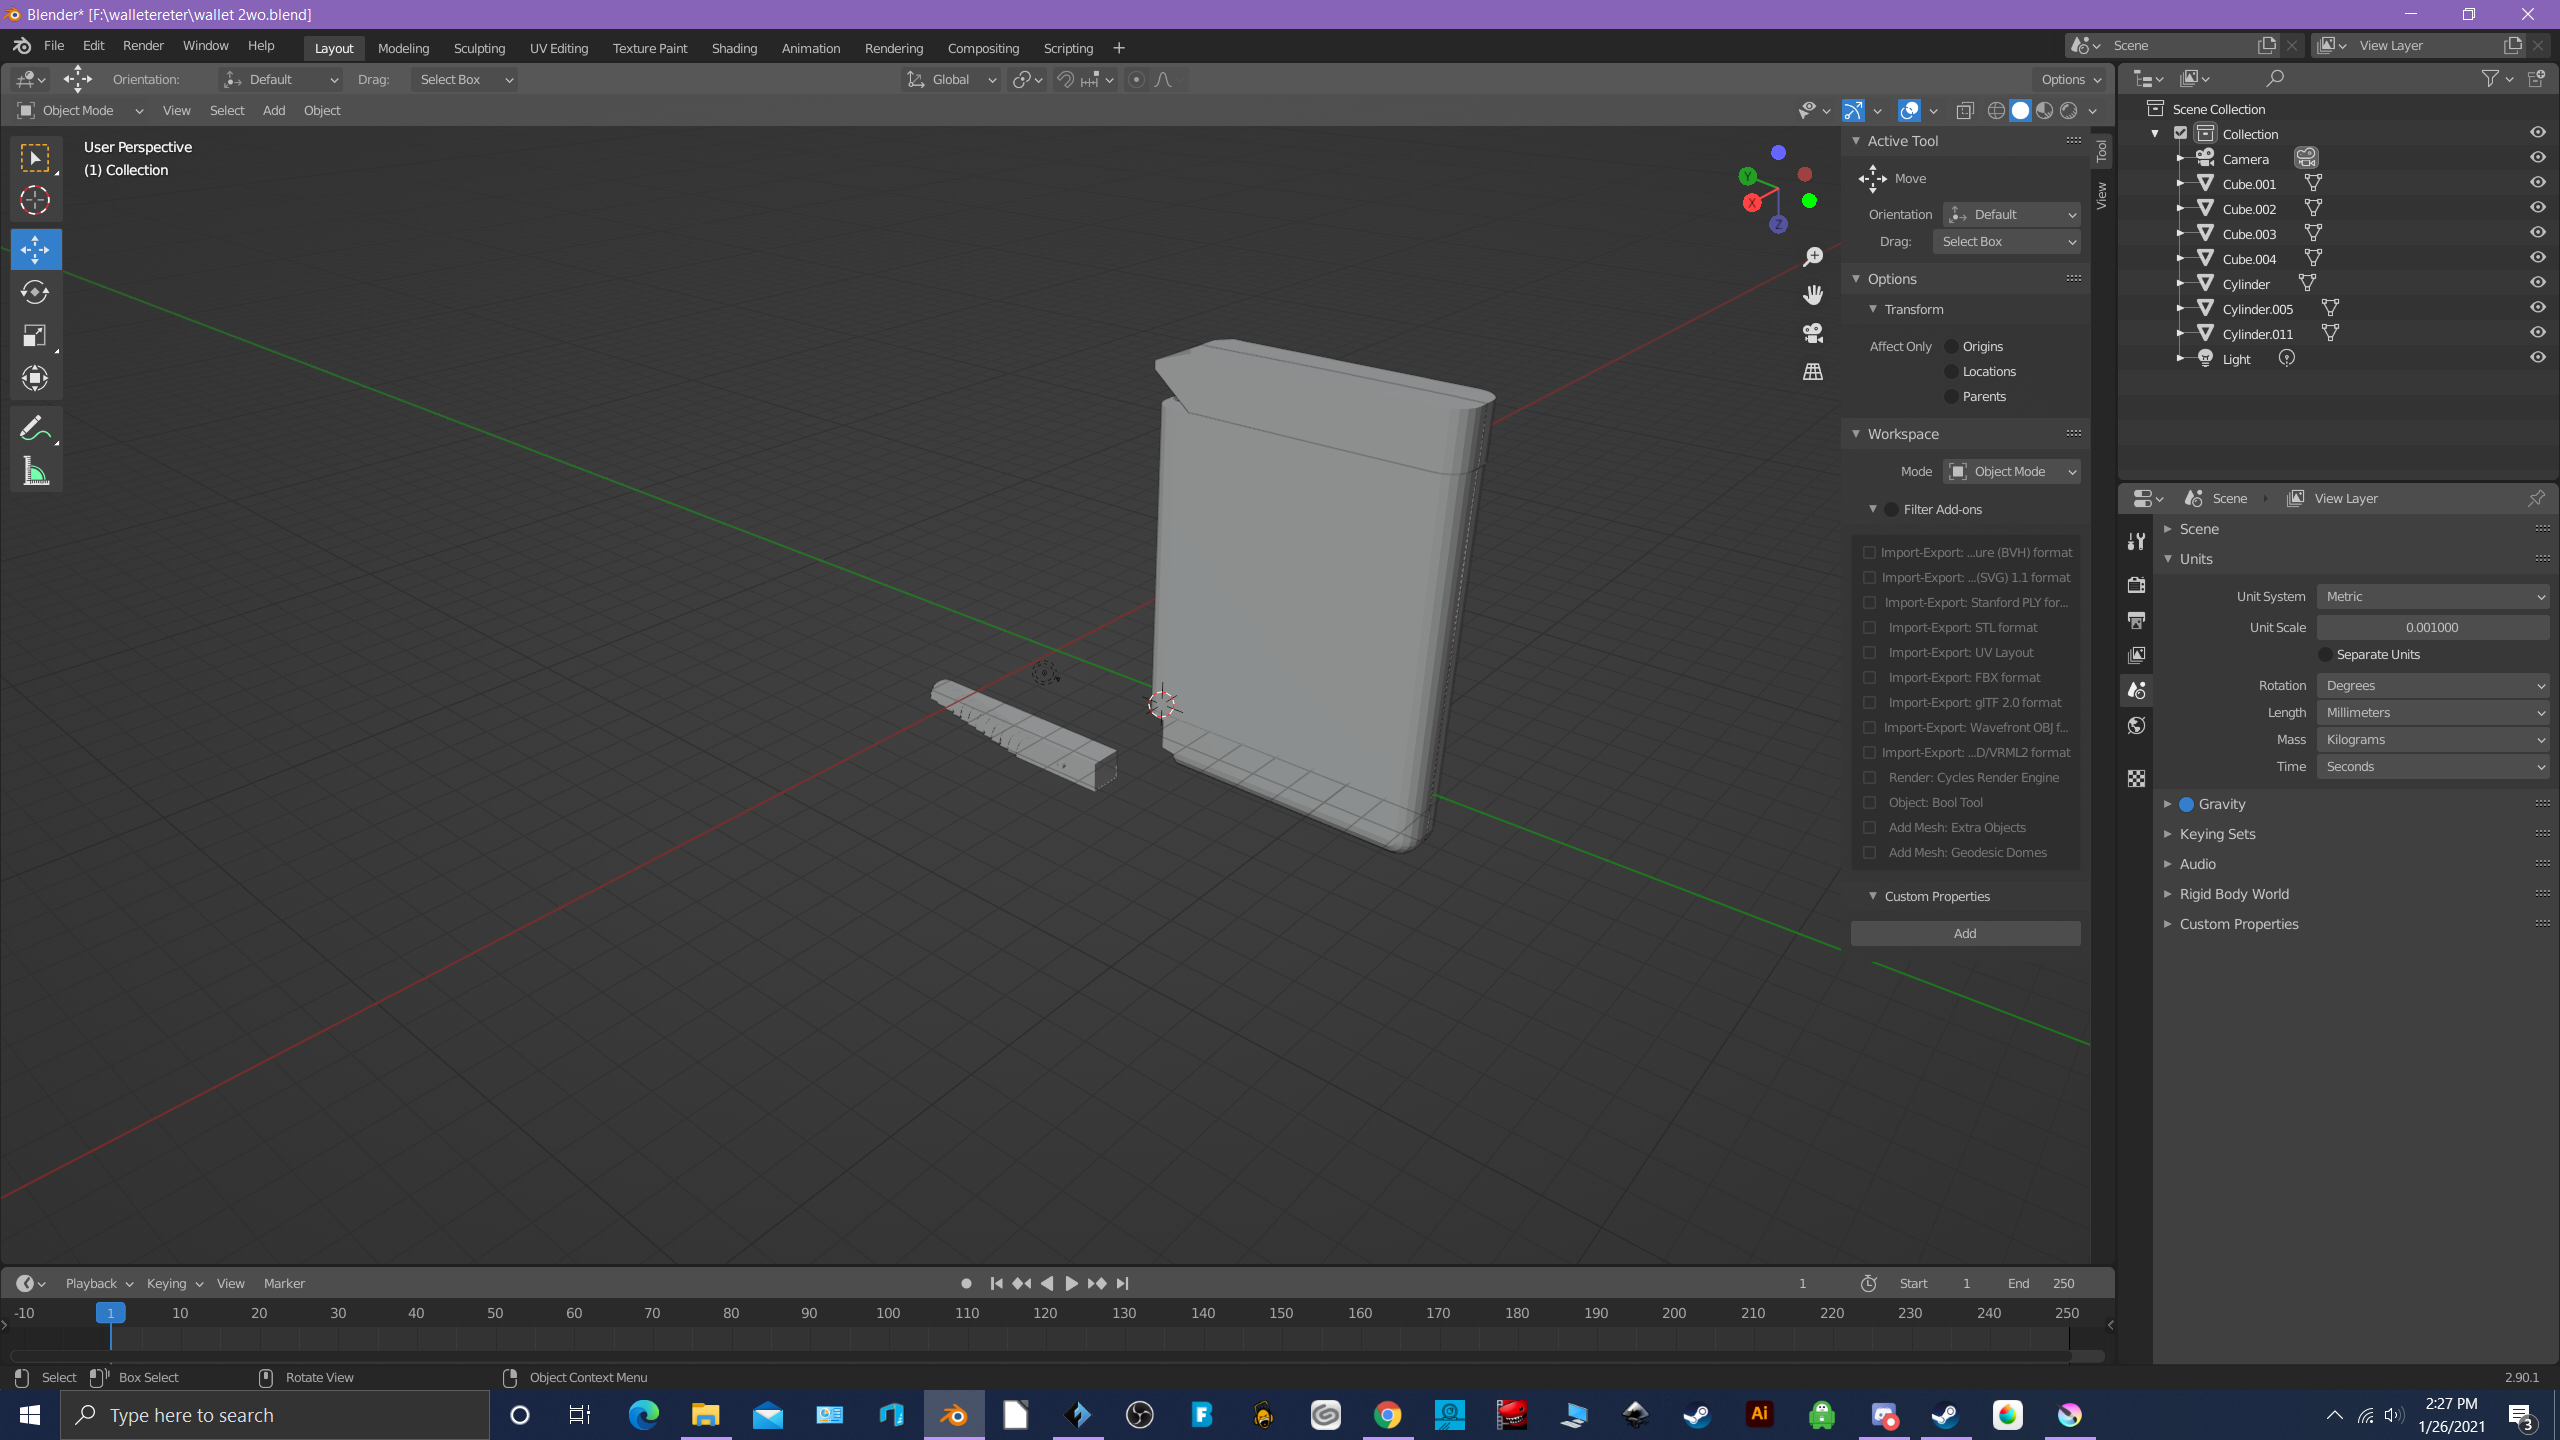This screenshot has height=1440, width=2560.
Task: Select the Scale tool
Action: [x=35, y=335]
